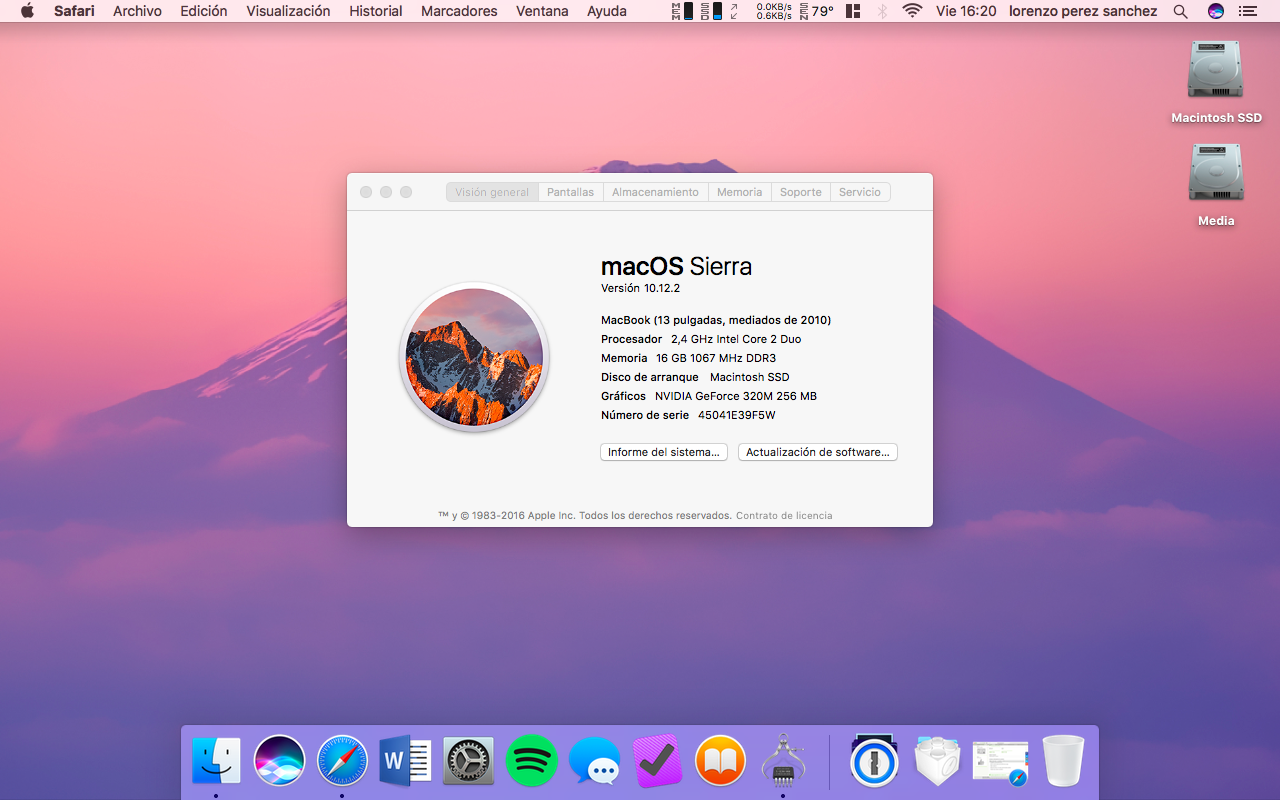
Task: Switch to the Pantallas tab
Action: [x=571, y=192]
